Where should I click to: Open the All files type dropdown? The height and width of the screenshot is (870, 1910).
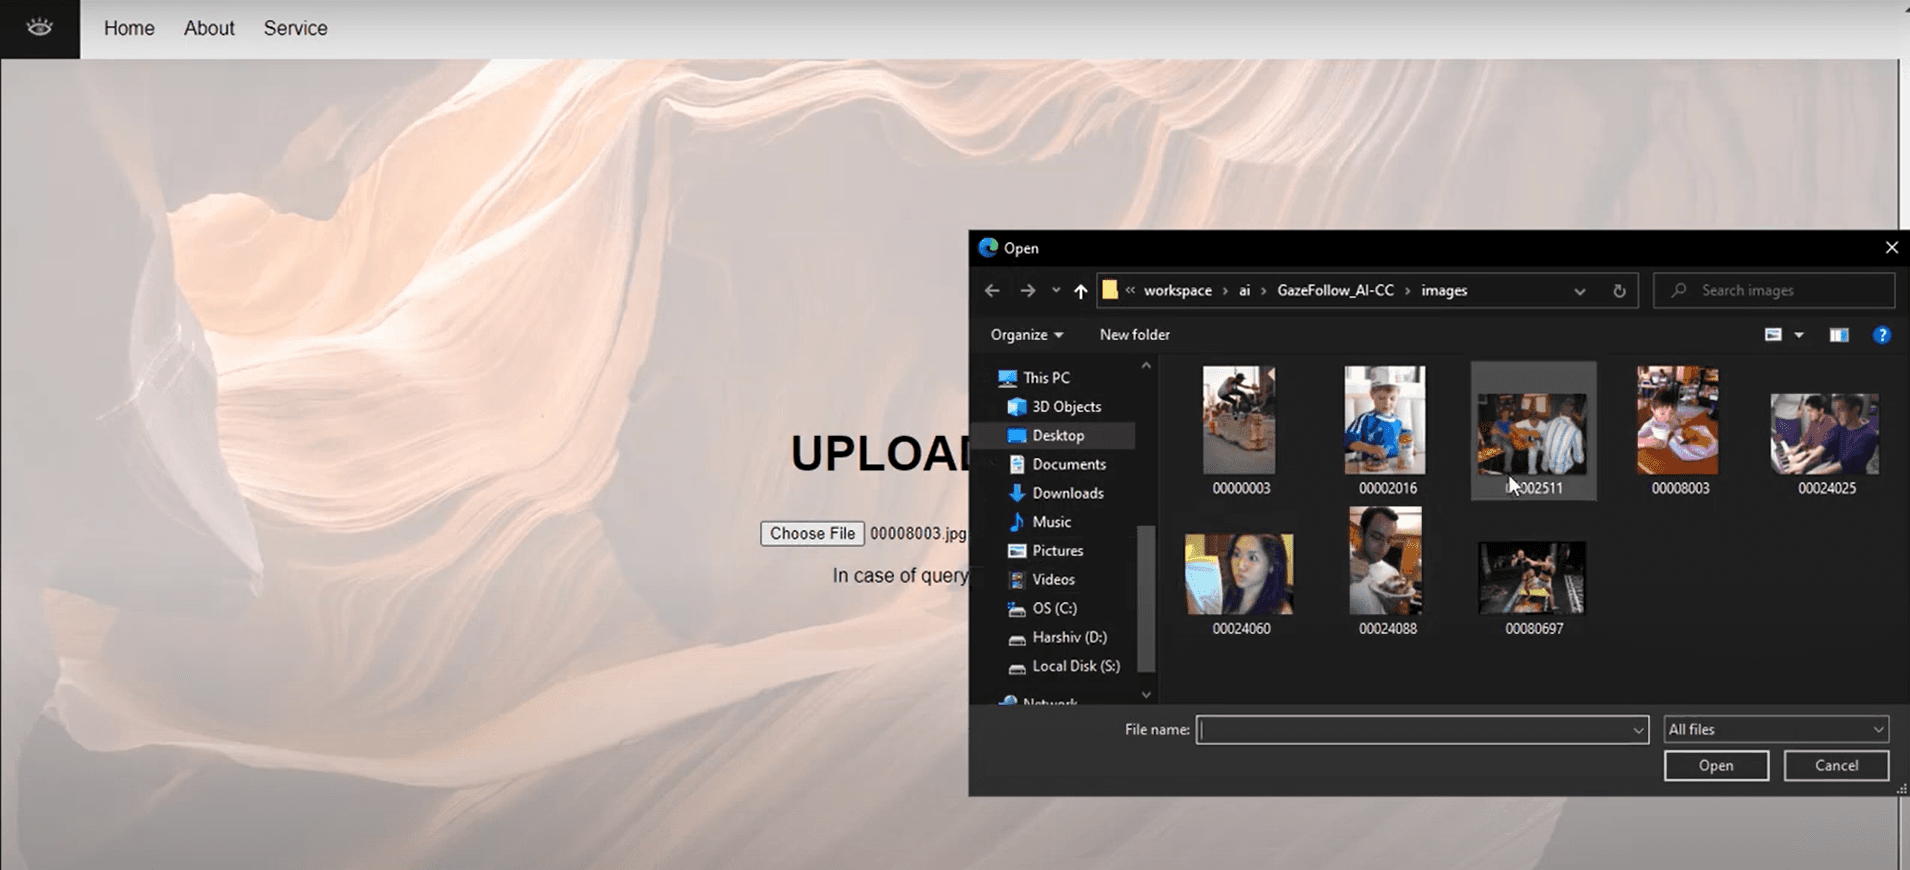coord(1775,730)
